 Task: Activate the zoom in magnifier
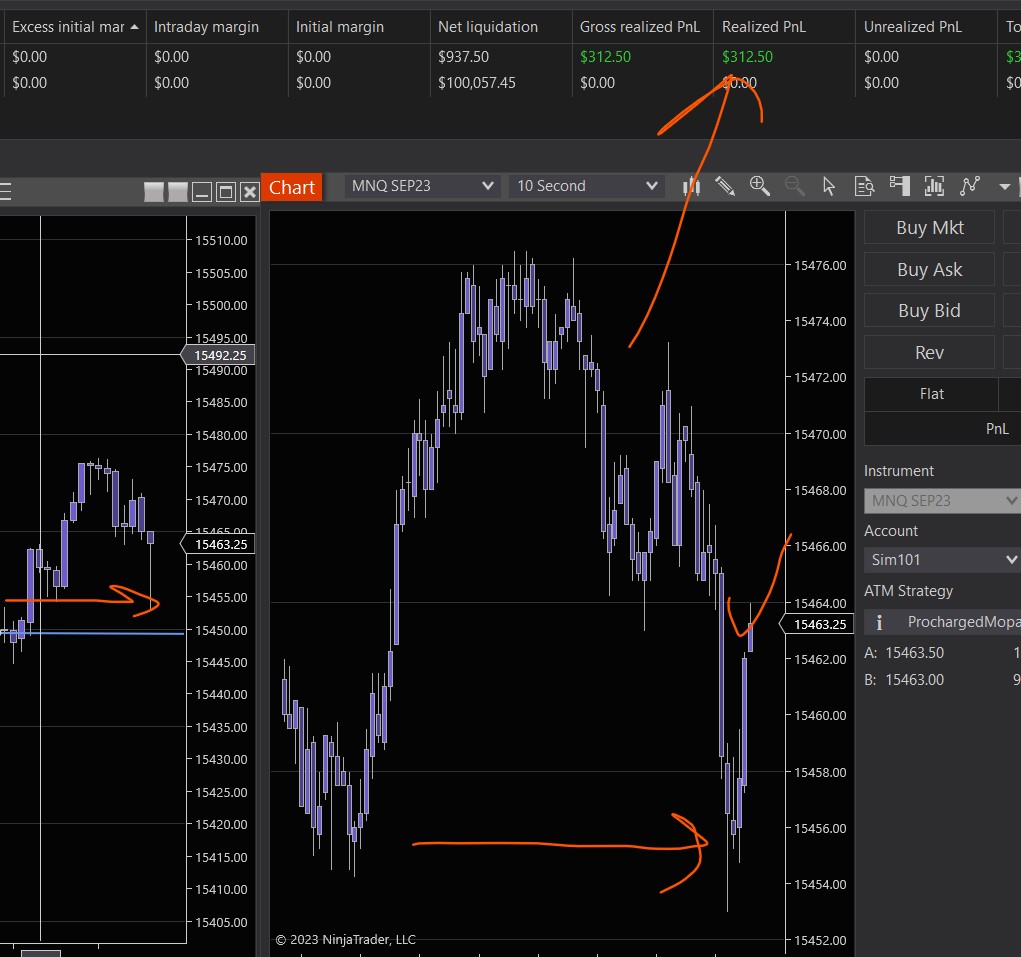(759, 187)
